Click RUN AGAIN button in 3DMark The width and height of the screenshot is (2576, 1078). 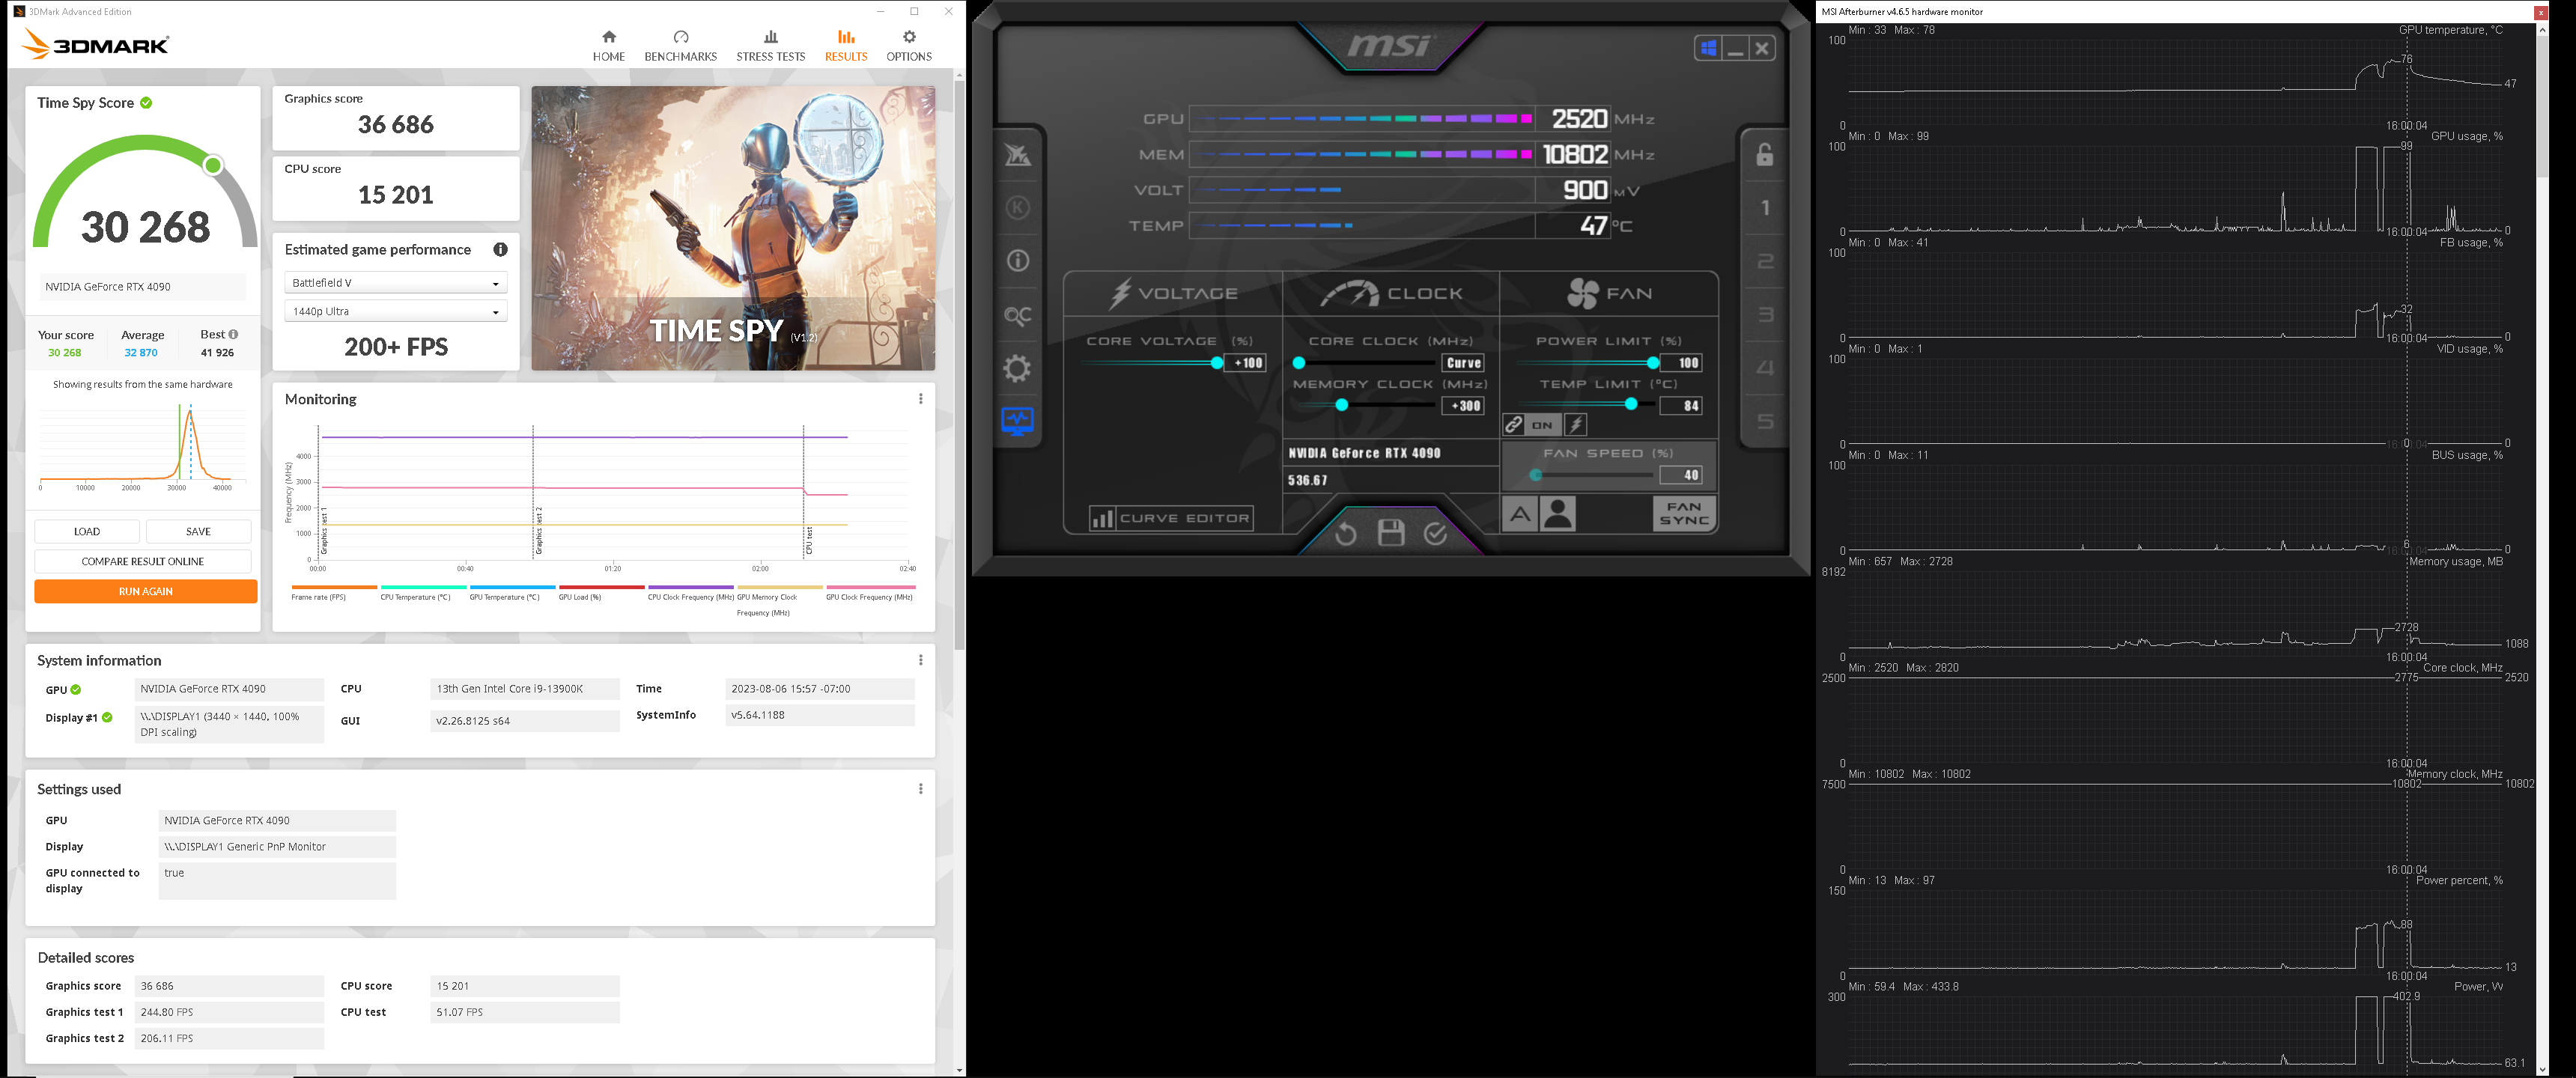point(146,590)
